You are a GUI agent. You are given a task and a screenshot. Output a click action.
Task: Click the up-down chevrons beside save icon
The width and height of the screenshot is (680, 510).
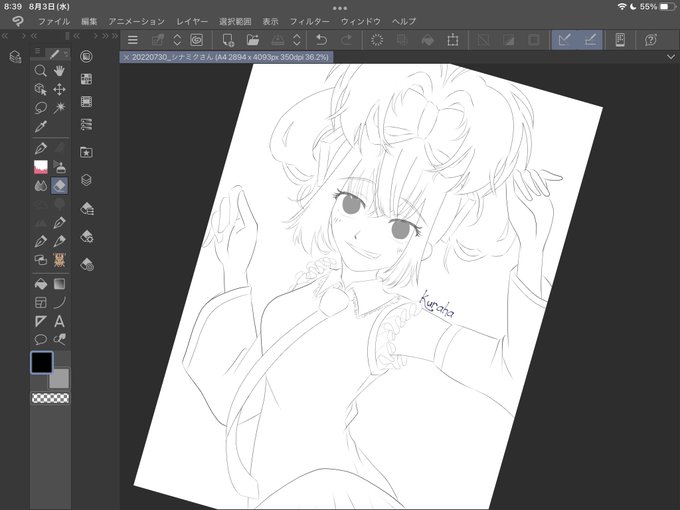pyautogui.click(x=297, y=40)
